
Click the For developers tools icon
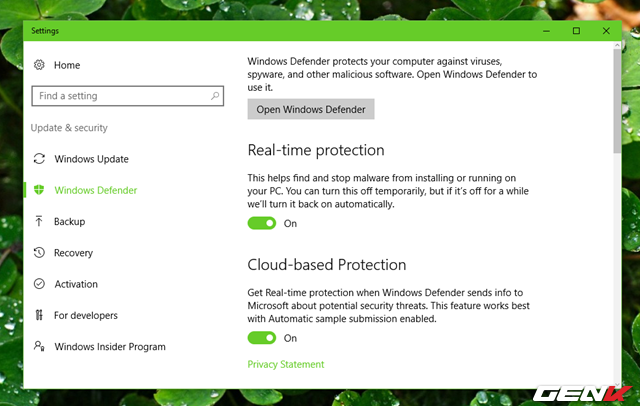click(39, 315)
